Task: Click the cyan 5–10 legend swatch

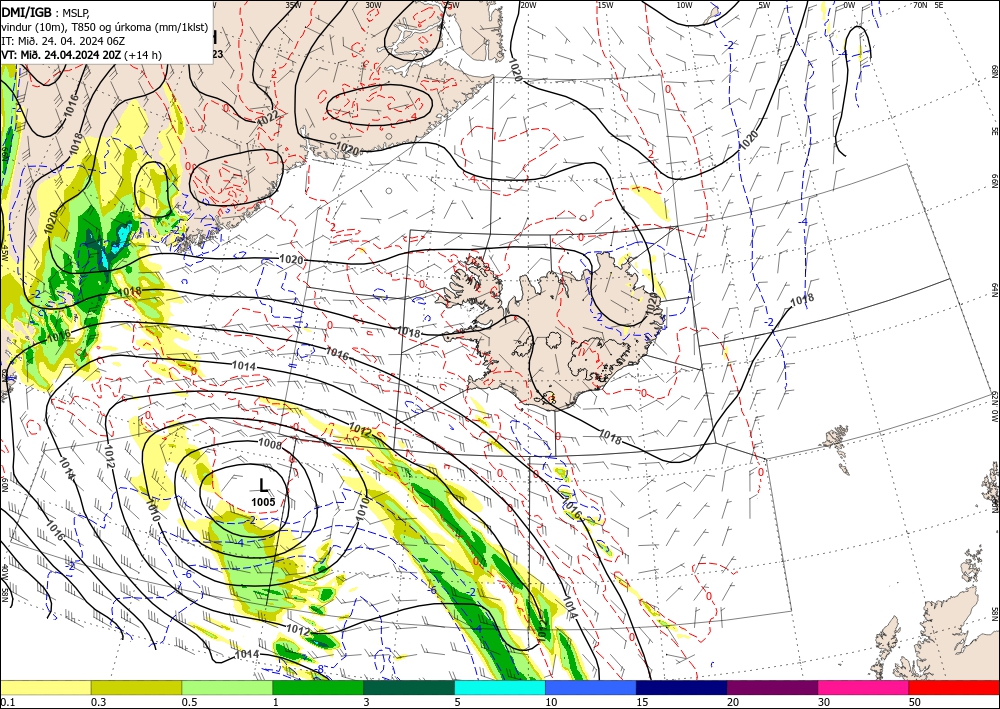Action: [500, 687]
